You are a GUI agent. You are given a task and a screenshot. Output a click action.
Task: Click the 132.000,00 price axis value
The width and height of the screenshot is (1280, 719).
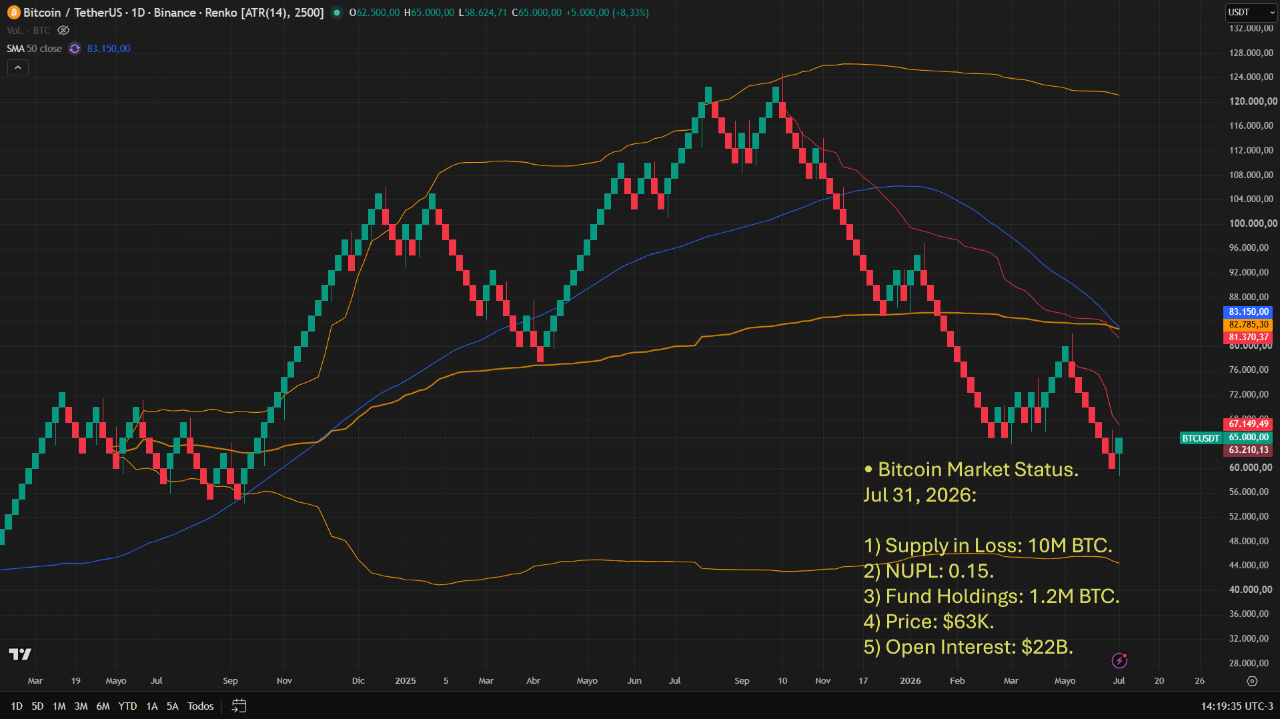[x=1251, y=28]
